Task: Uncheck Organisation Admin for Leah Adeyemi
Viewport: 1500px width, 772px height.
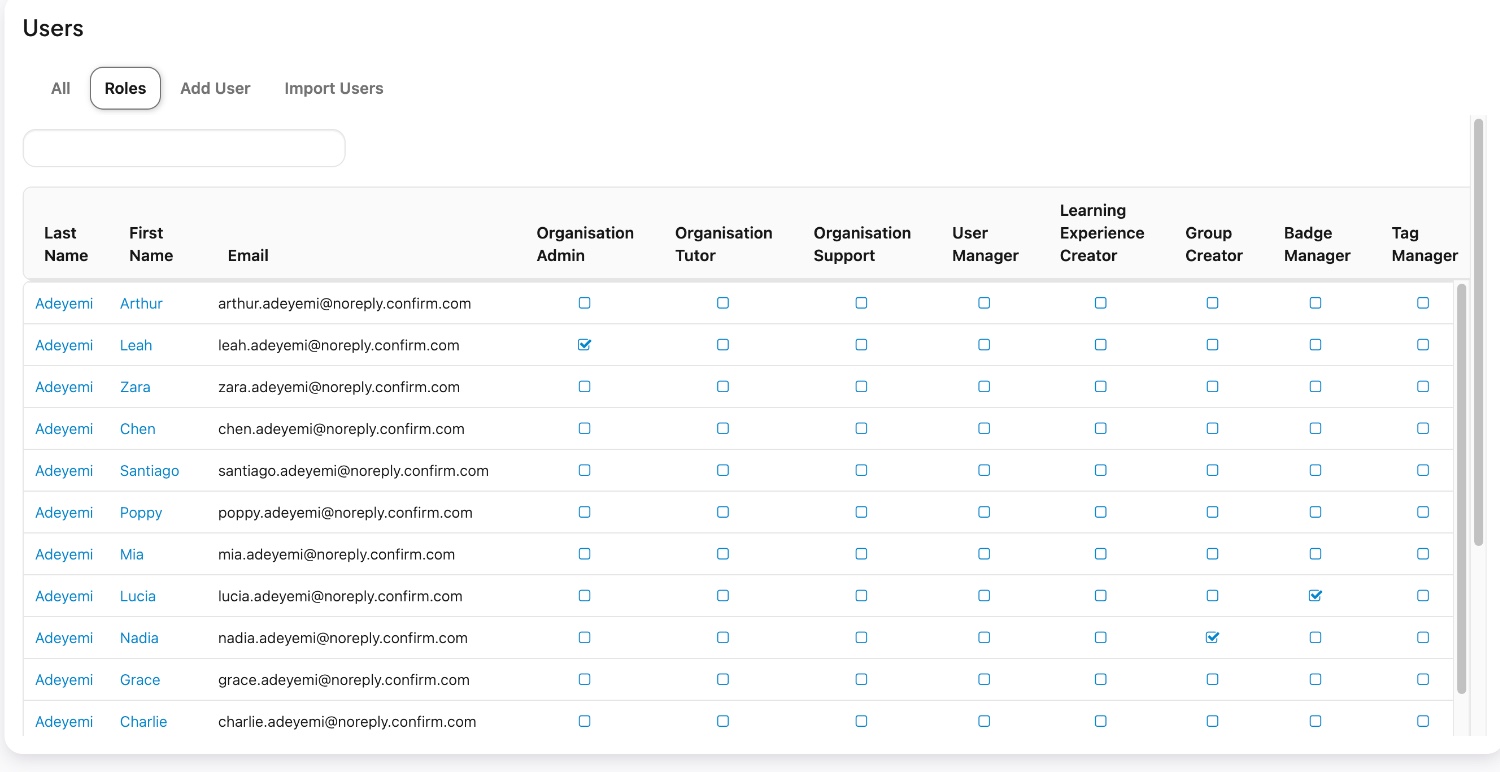Action: tap(585, 345)
